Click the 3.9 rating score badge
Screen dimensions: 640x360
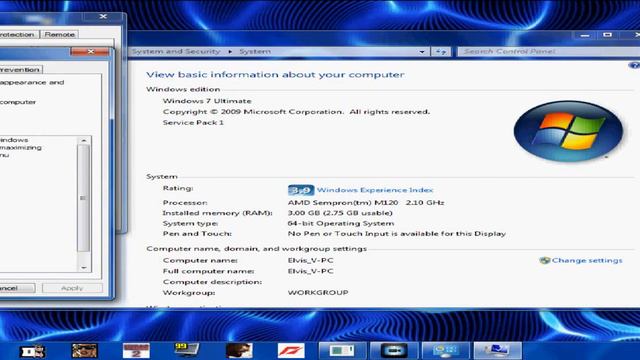pos(301,190)
